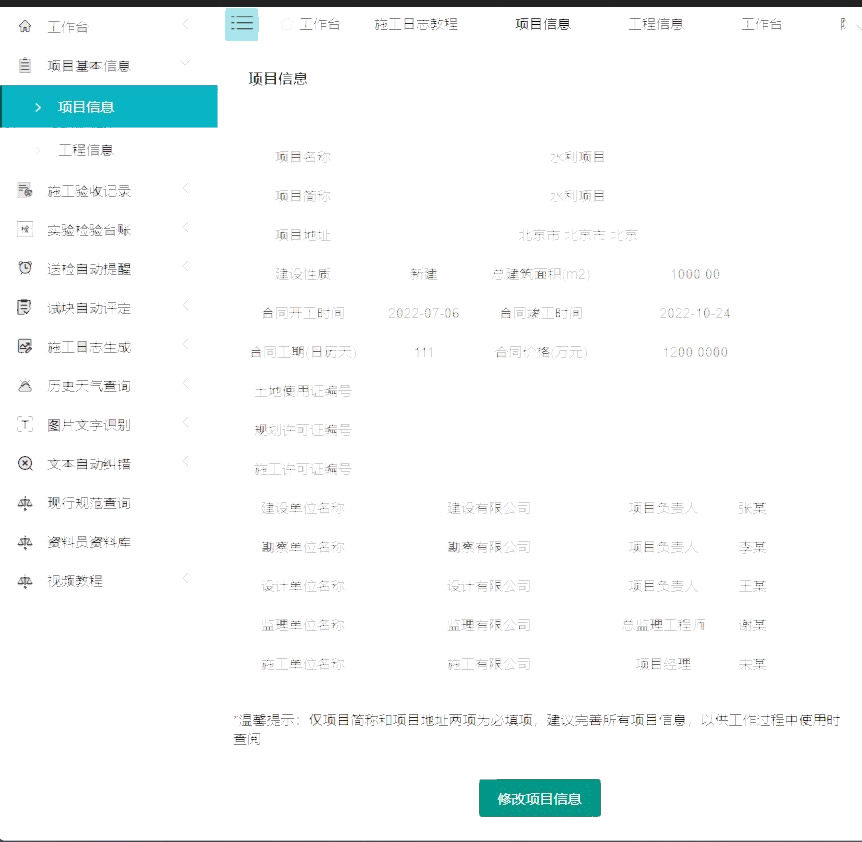Image resolution: width=862 pixels, height=842 pixels.
Task: Click the 北京市 北京市 北京 address value
Action: tap(577, 235)
